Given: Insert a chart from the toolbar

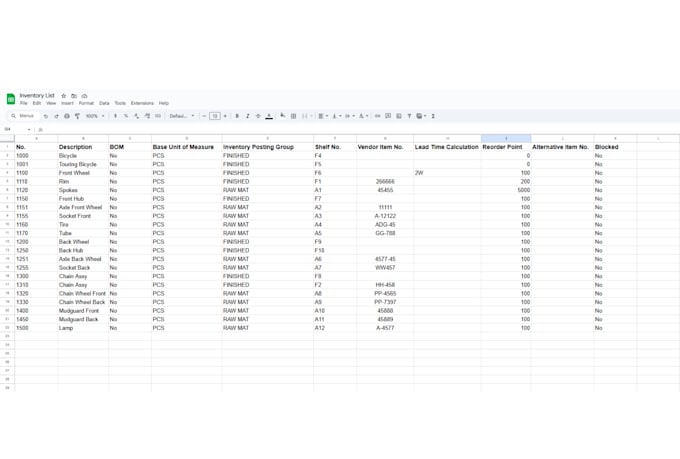Looking at the screenshot, I should pyautogui.click(x=399, y=116).
